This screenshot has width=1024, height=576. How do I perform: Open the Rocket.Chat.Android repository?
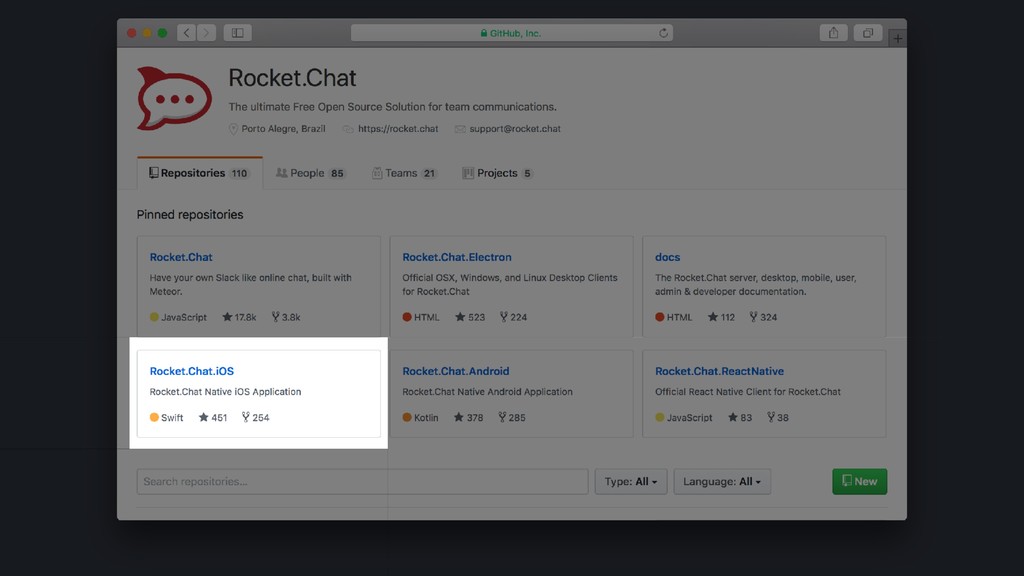click(456, 371)
